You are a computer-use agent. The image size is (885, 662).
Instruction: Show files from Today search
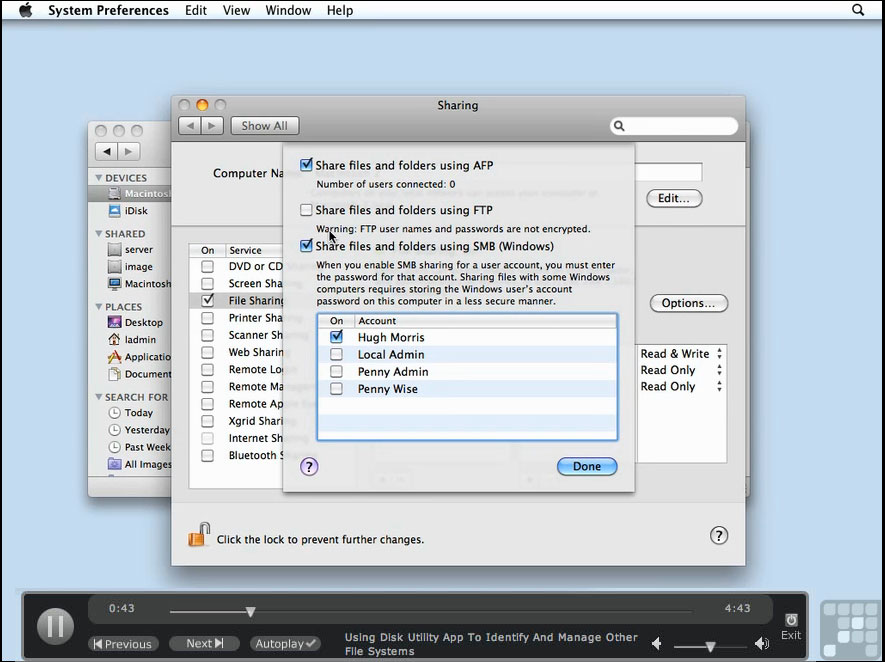pos(131,413)
